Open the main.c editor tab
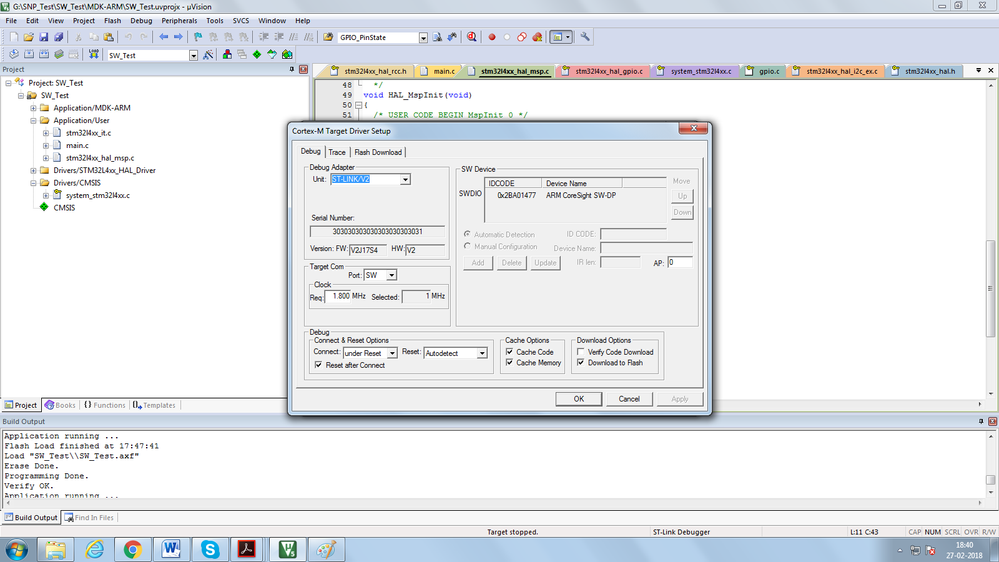Viewport: 999px width, 562px height. click(438, 71)
